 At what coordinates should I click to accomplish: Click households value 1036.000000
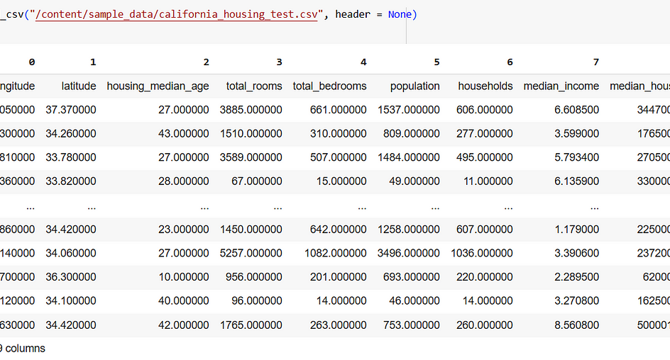pyautogui.click(x=482, y=253)
